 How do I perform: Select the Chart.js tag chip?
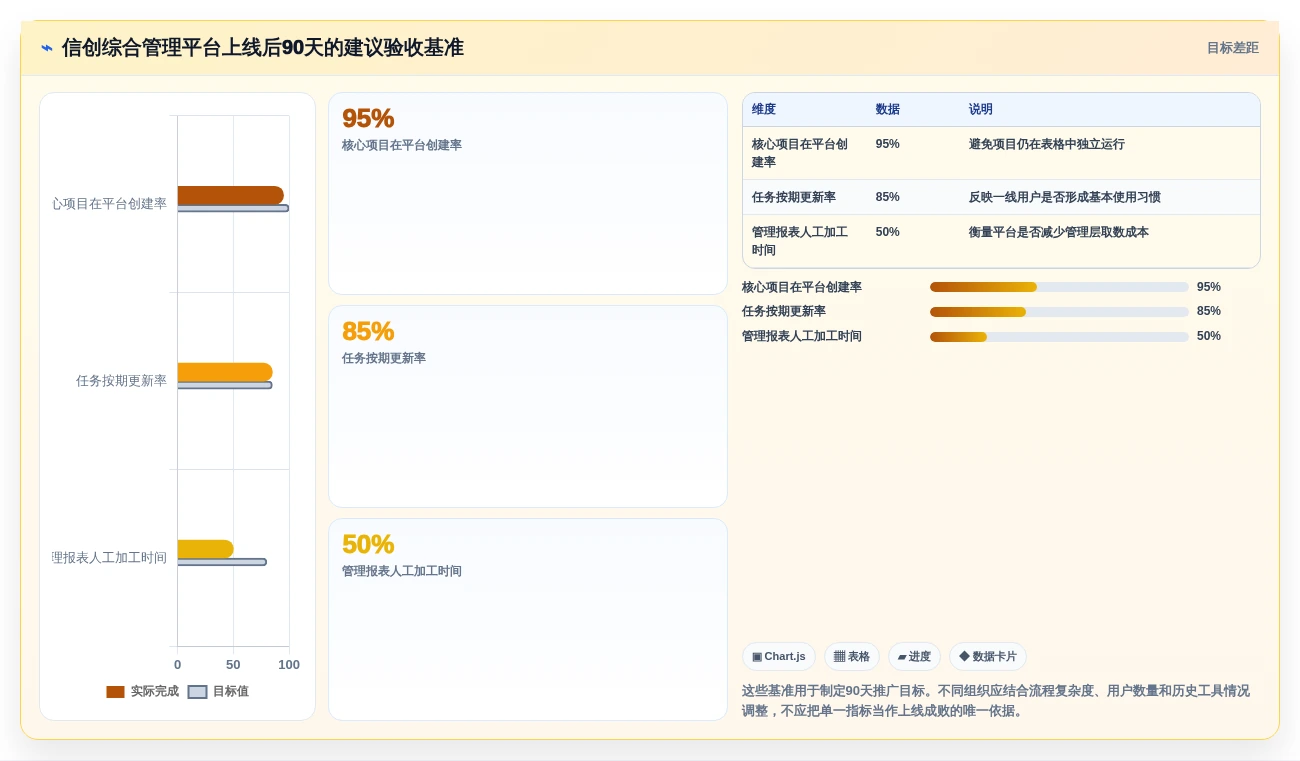coord(779,657)
